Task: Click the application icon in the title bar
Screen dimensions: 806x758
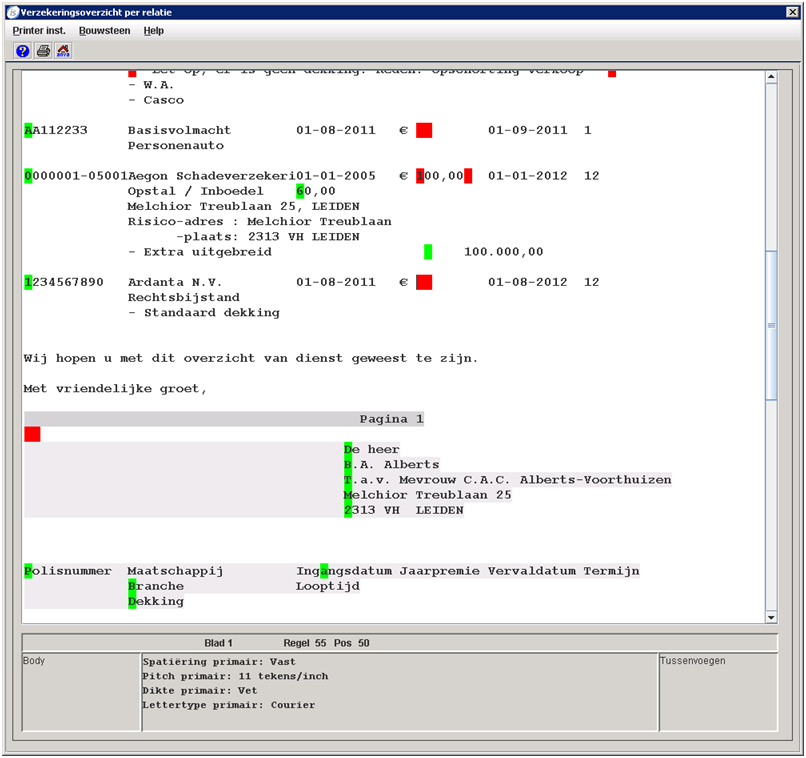Action: click(x=12, y=11)
